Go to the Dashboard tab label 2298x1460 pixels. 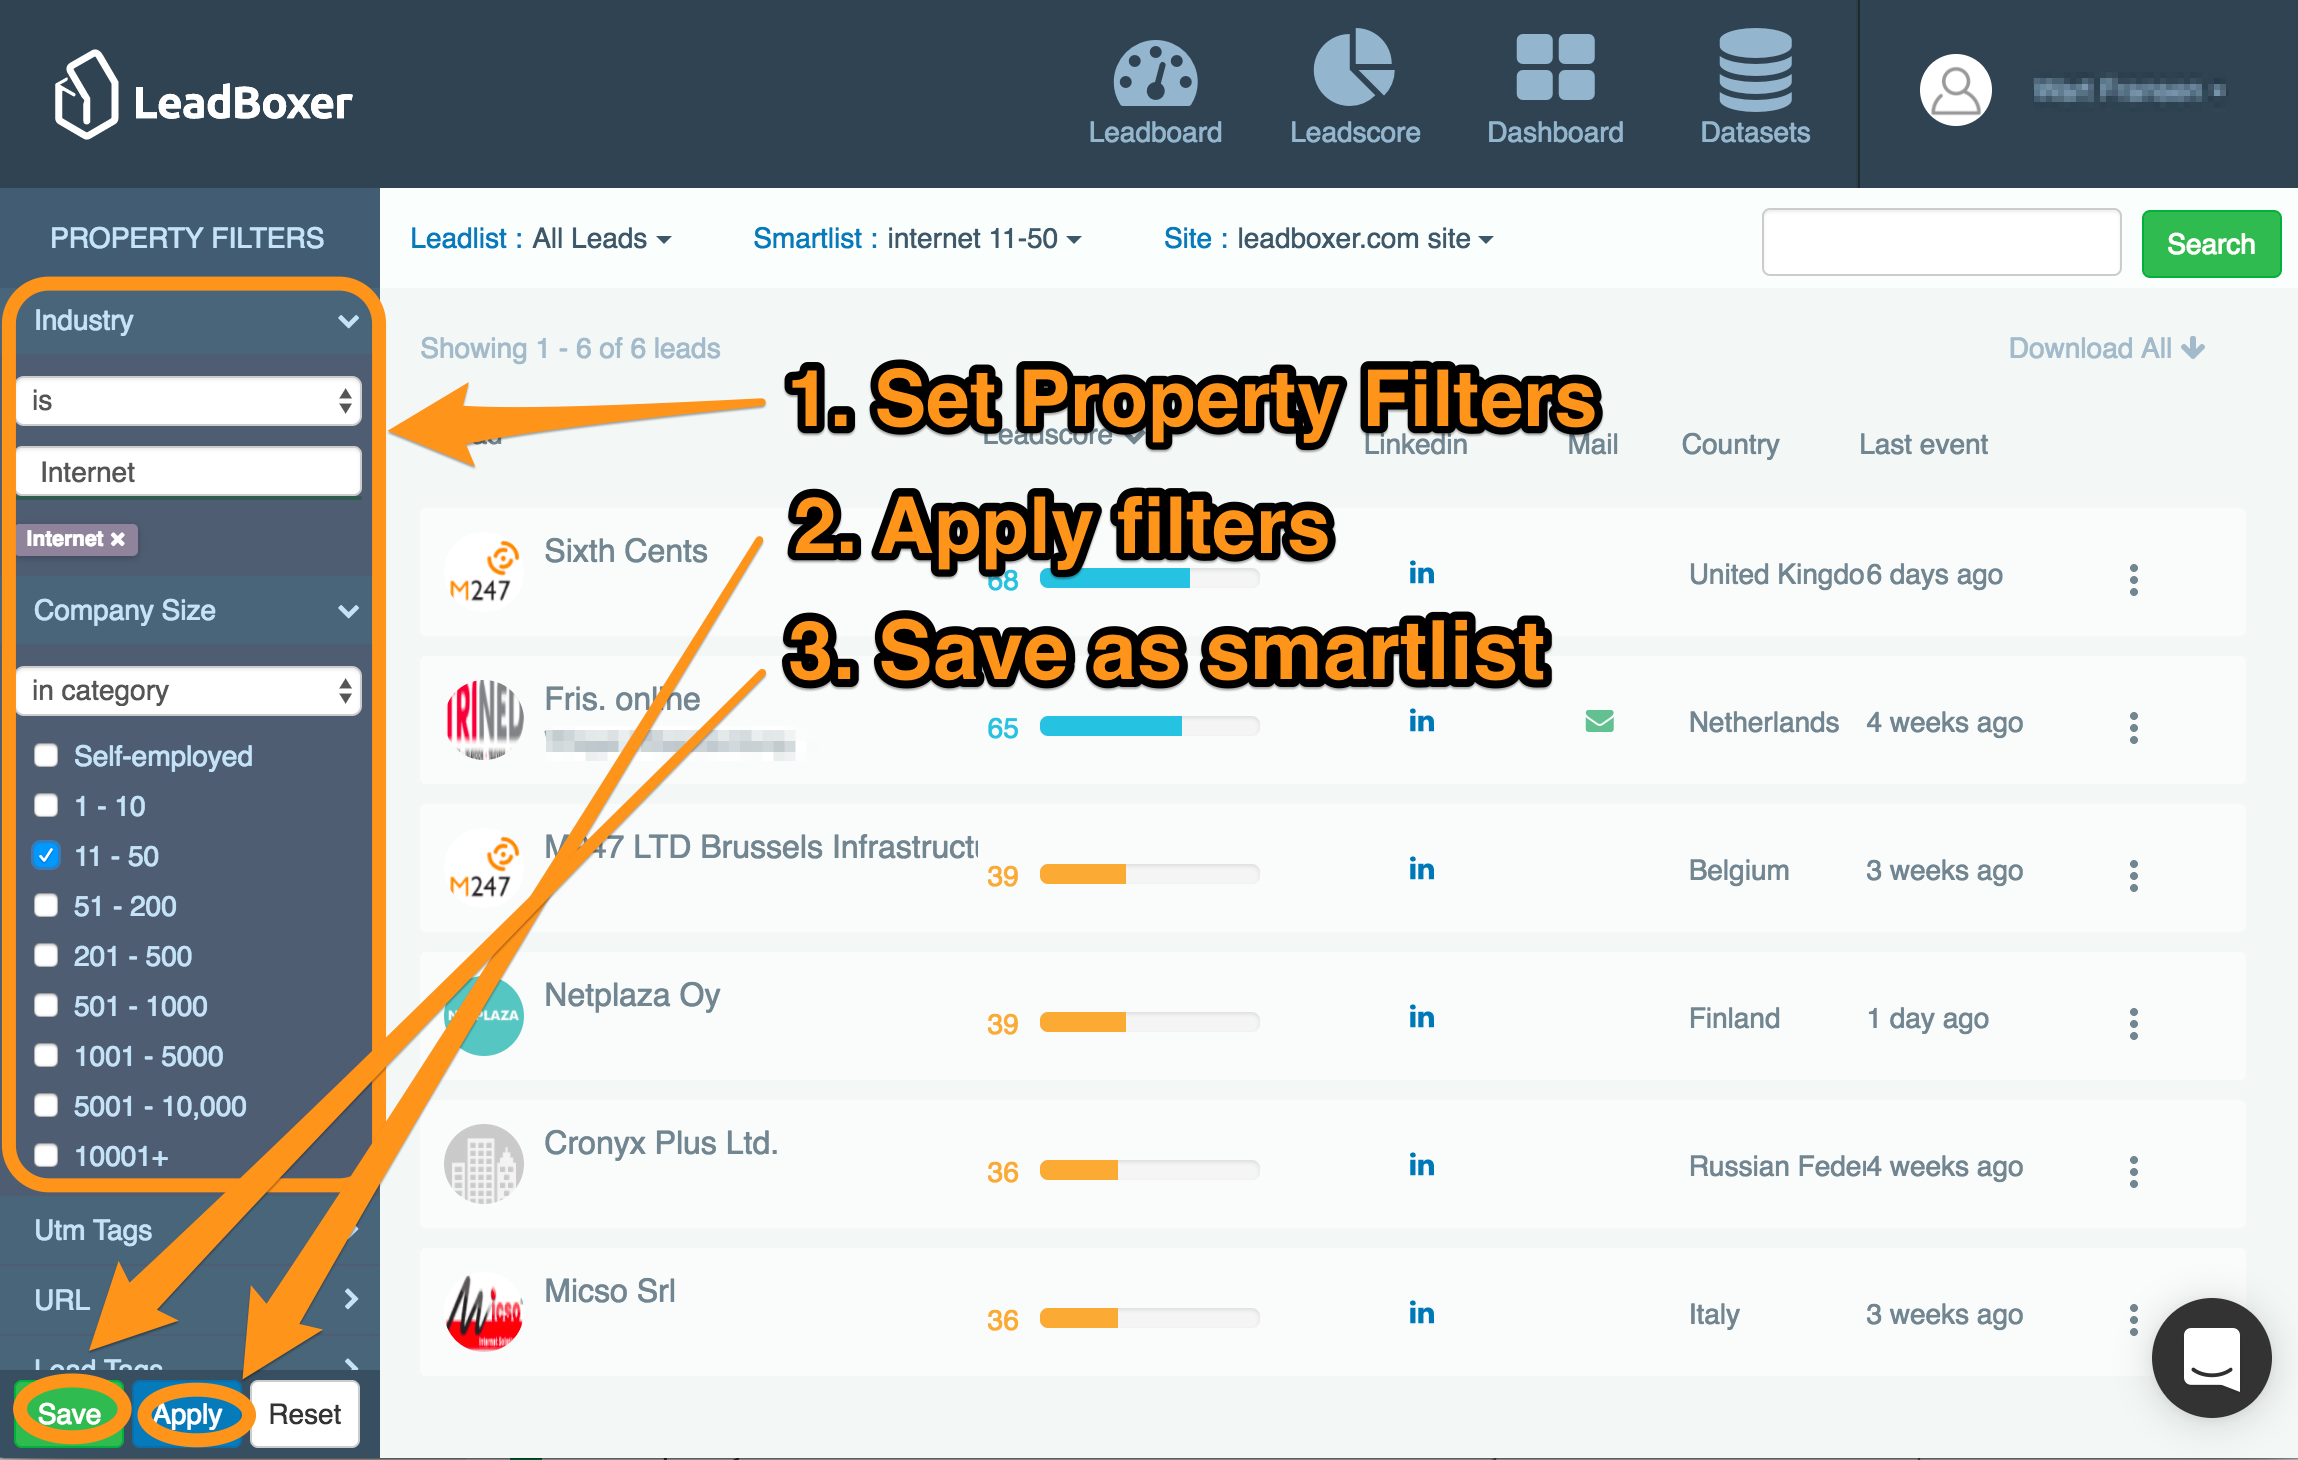point(1555,132)
